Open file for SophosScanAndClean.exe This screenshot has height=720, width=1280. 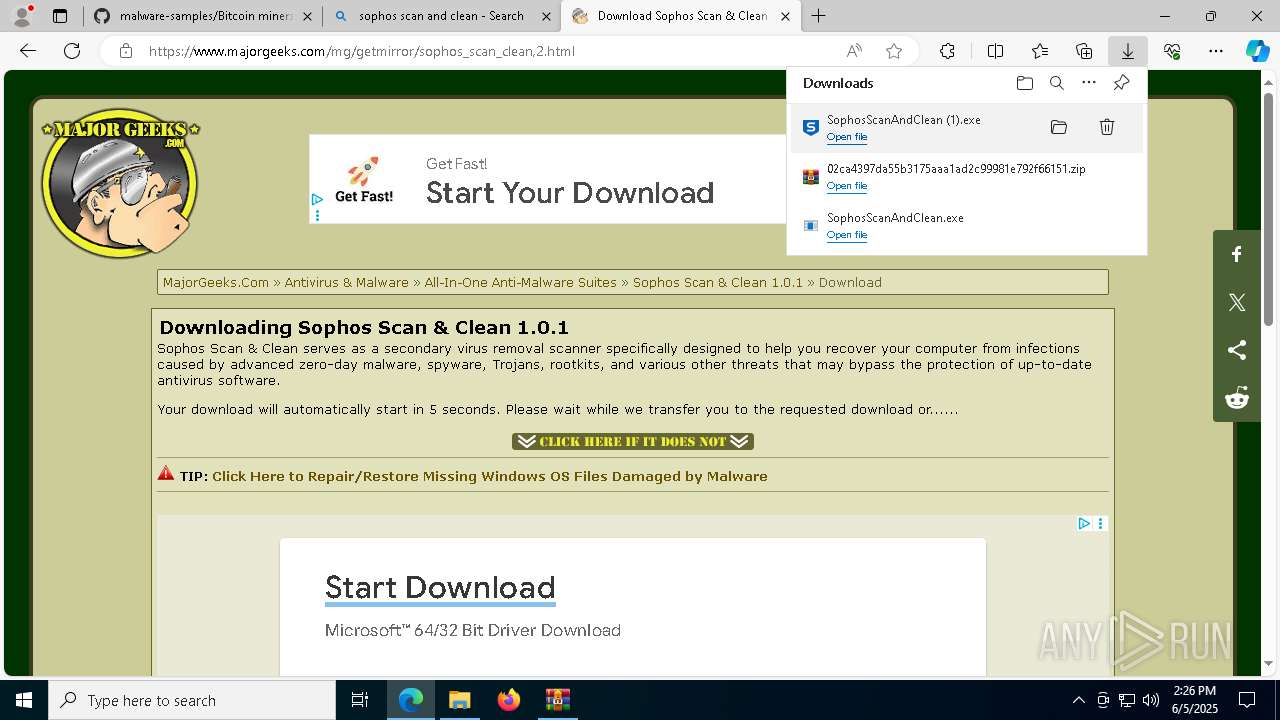847,235
